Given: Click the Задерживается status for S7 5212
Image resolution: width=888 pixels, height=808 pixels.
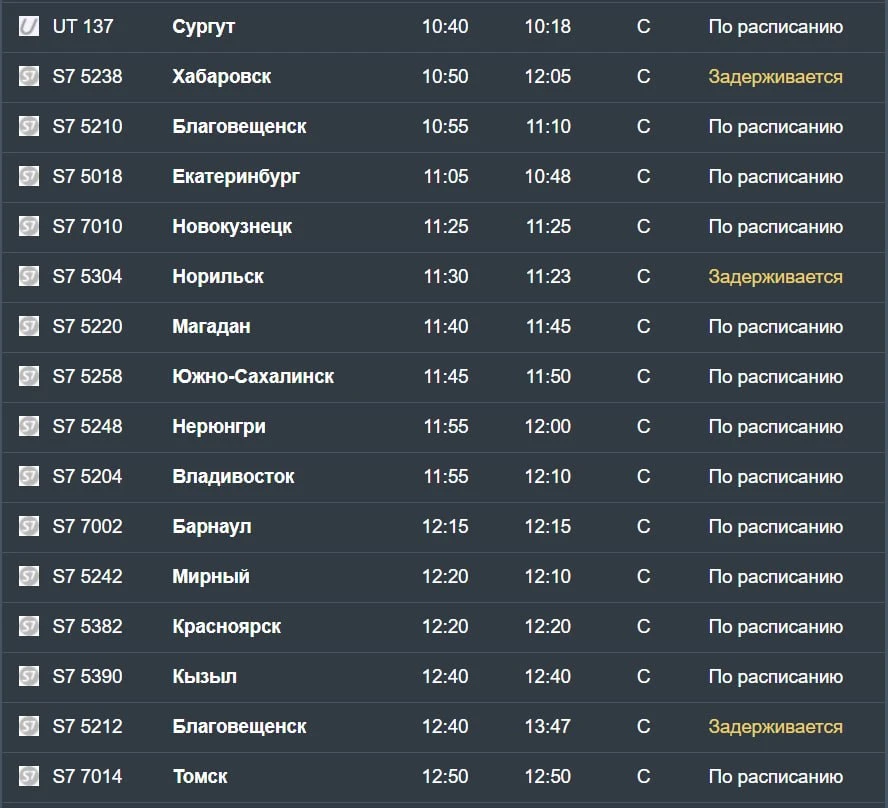Looking at the screenshot, I should tap(775, 726).
